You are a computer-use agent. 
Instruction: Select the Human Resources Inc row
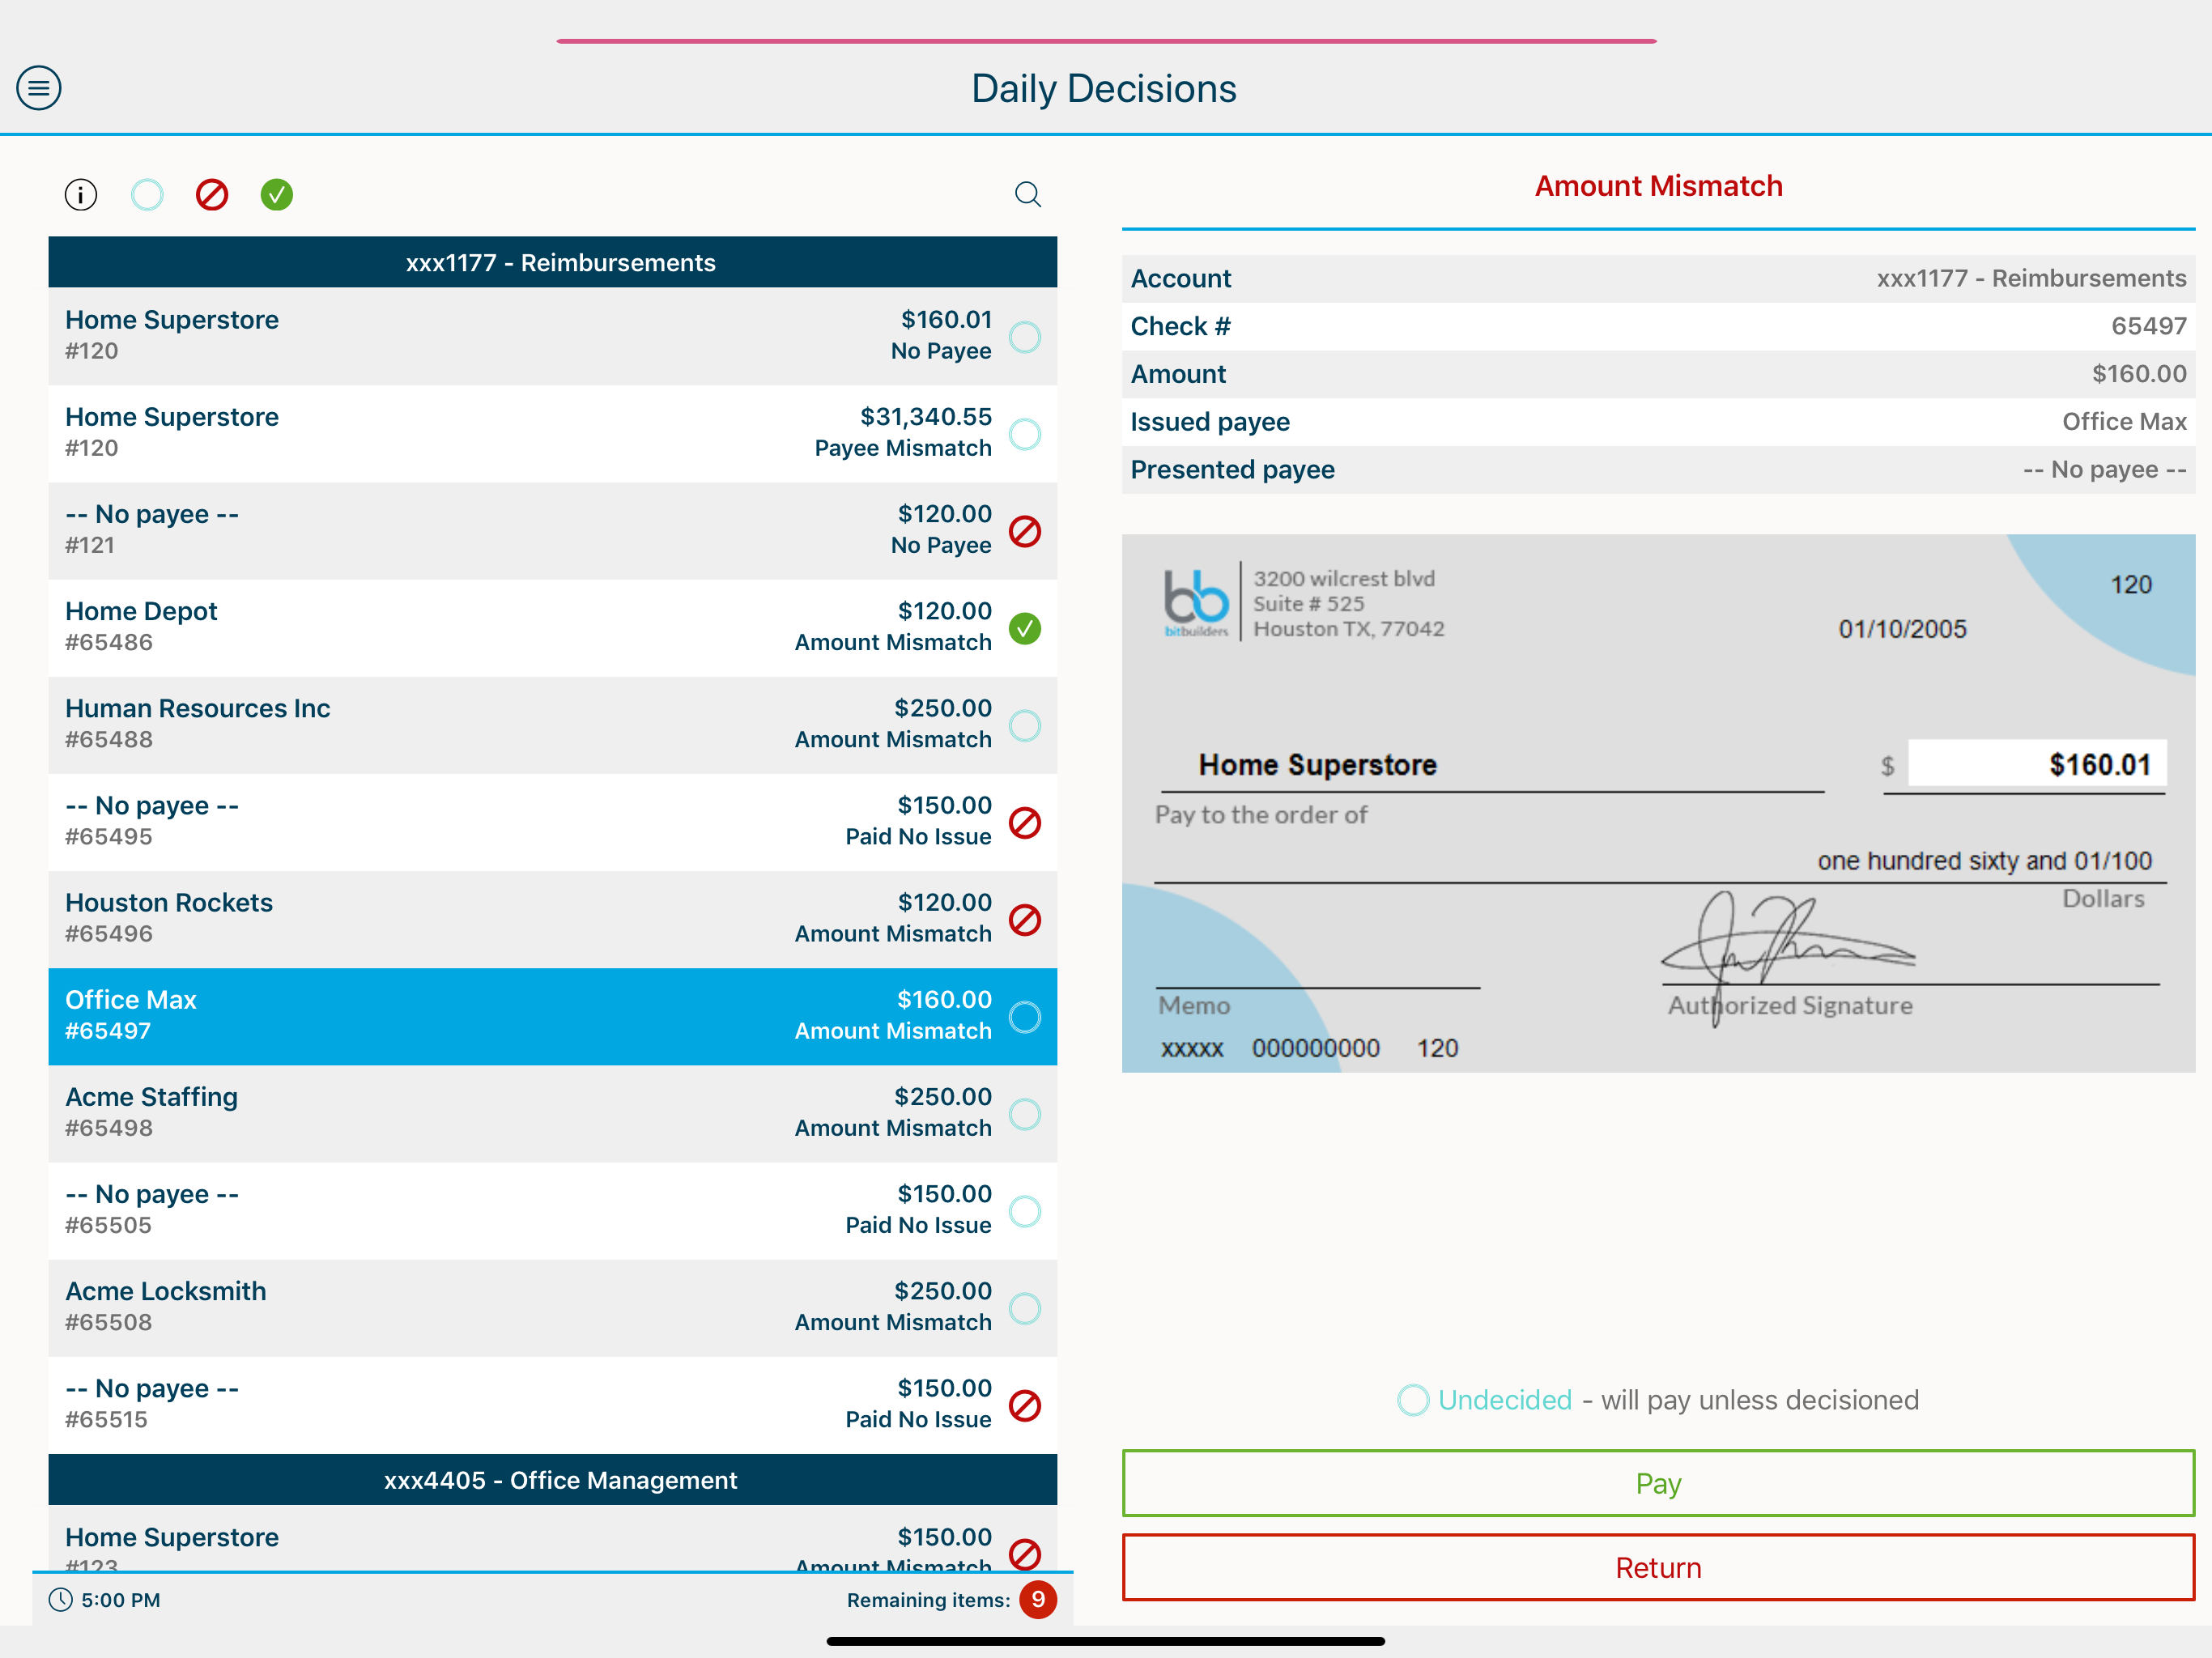[x=553, y=725]
